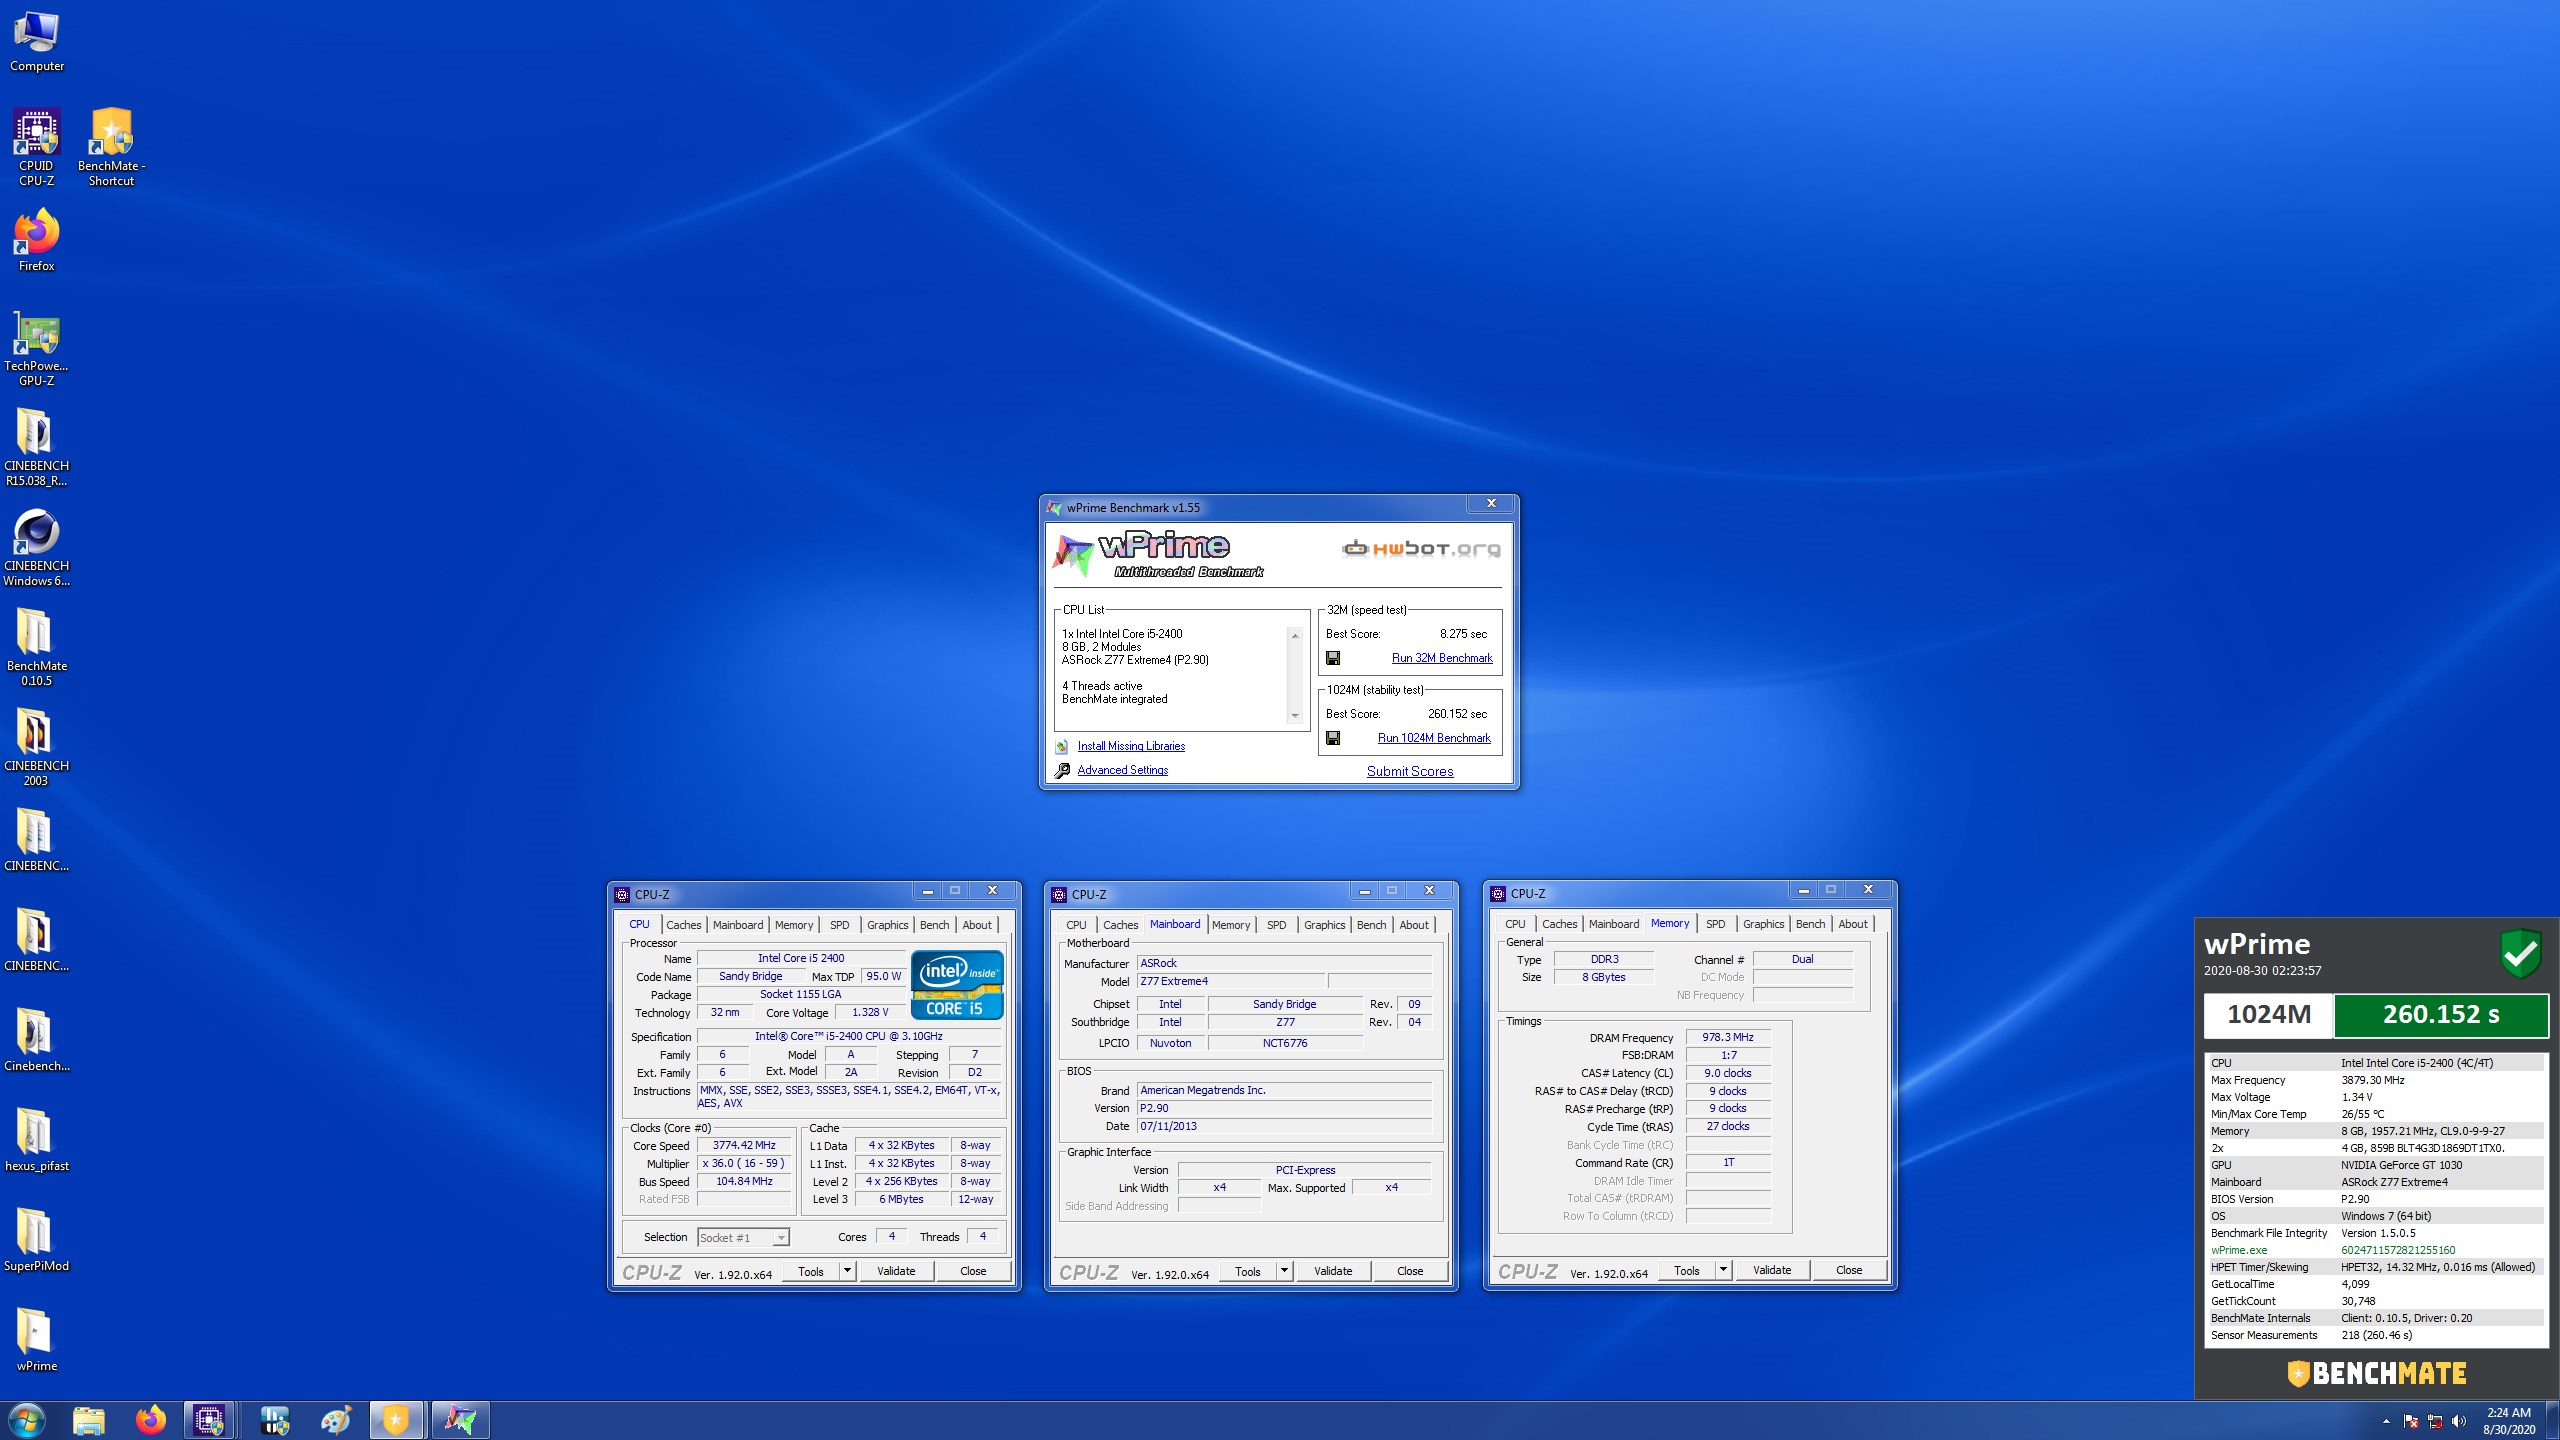Click Close button in Mainboard CPU-Z window
The height and width of the screenshot is (1440, 2560).
pyautogui.click(x=1410, y=1271)
